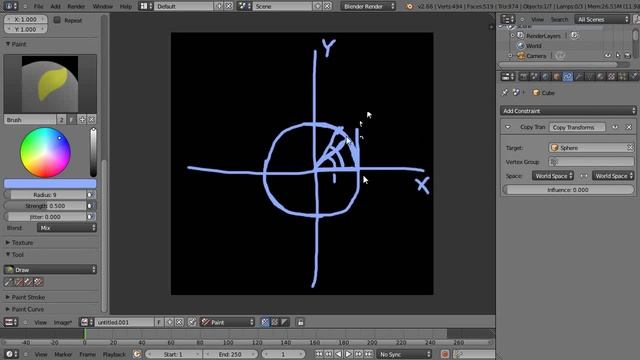Click the timeline editor type clock icon
This screenshot has width=640, height=360.
11,354
